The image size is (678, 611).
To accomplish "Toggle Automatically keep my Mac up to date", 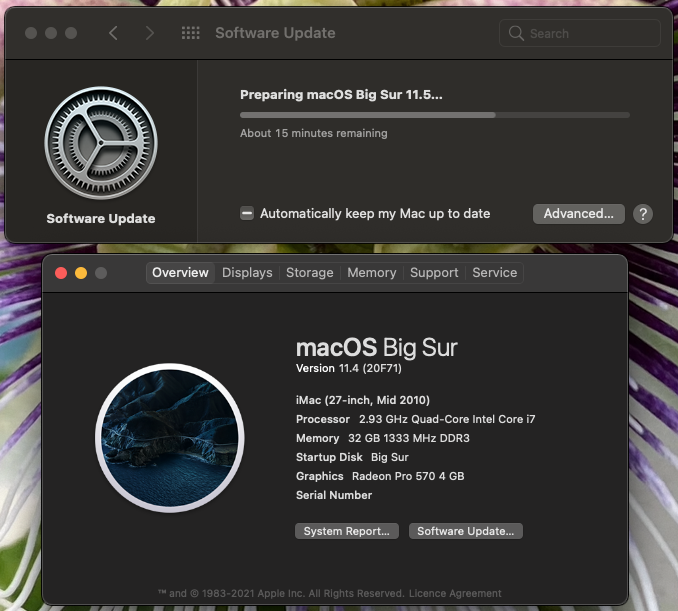I will [247, 213].
